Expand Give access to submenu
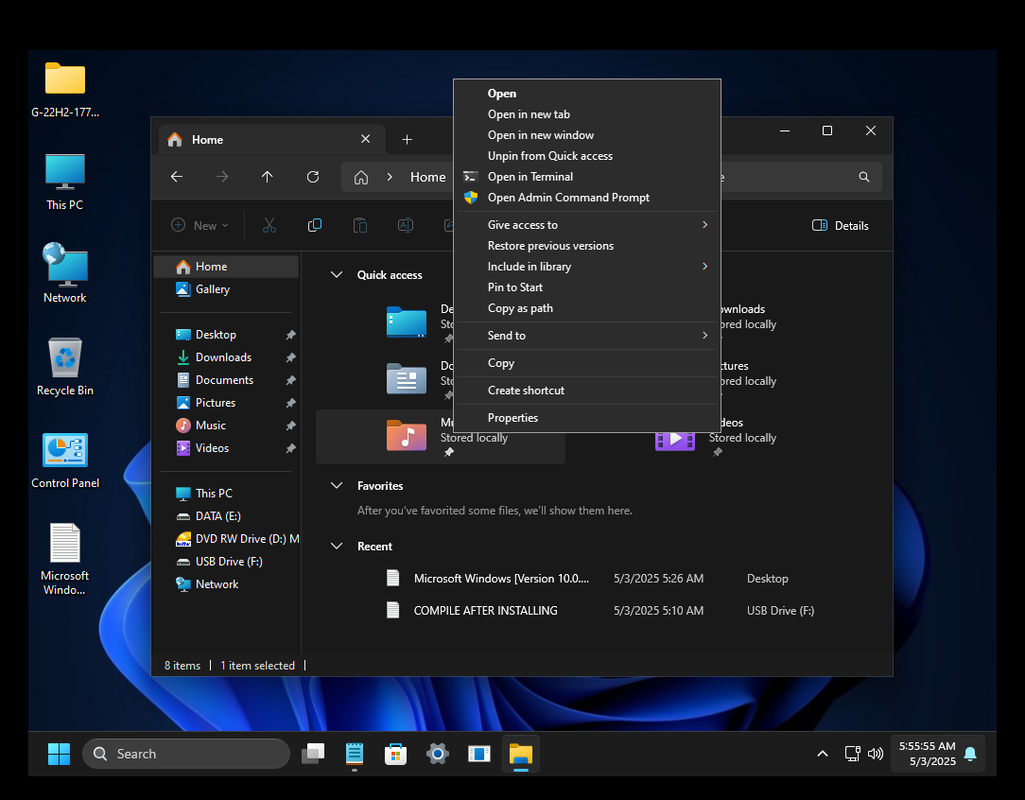Screen dimensions: 1025x800 [587, 225]
